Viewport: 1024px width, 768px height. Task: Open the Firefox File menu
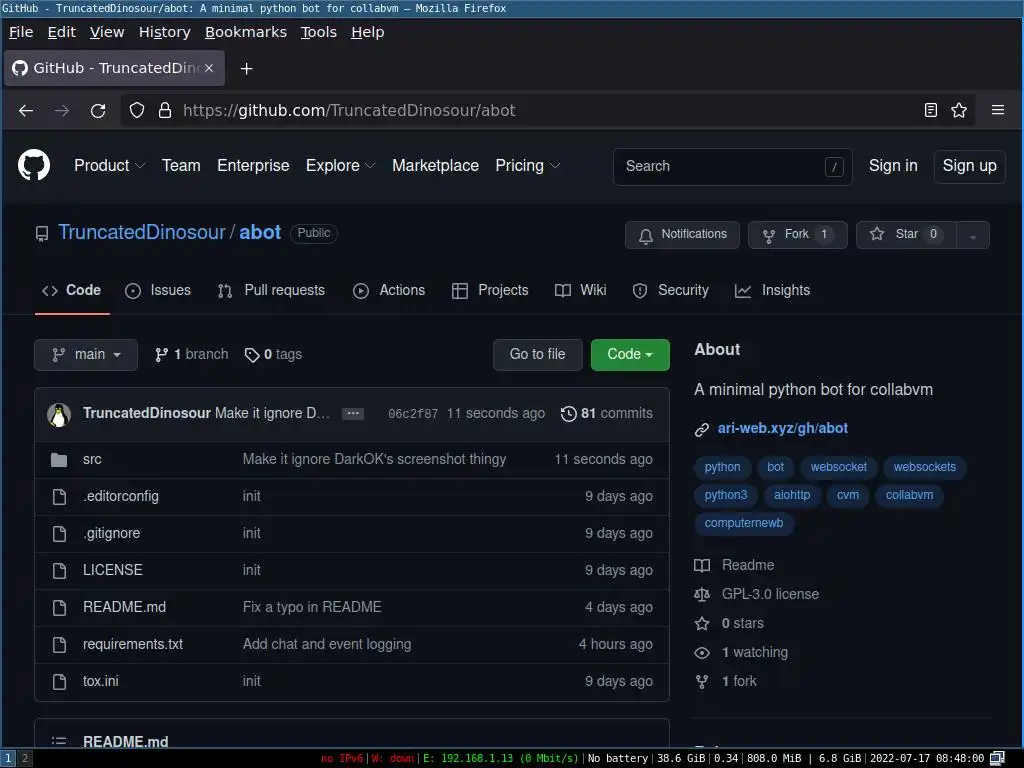[21, 32]
